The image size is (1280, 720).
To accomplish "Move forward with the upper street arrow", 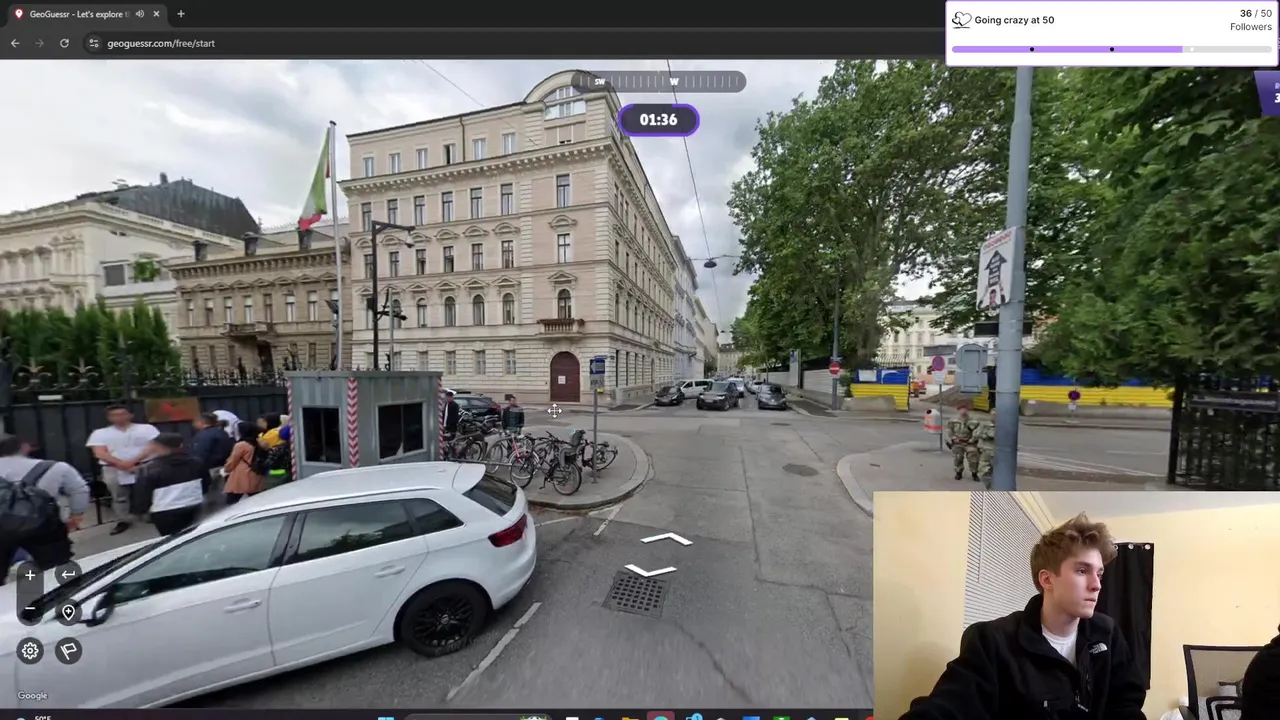I will point(666,539).
